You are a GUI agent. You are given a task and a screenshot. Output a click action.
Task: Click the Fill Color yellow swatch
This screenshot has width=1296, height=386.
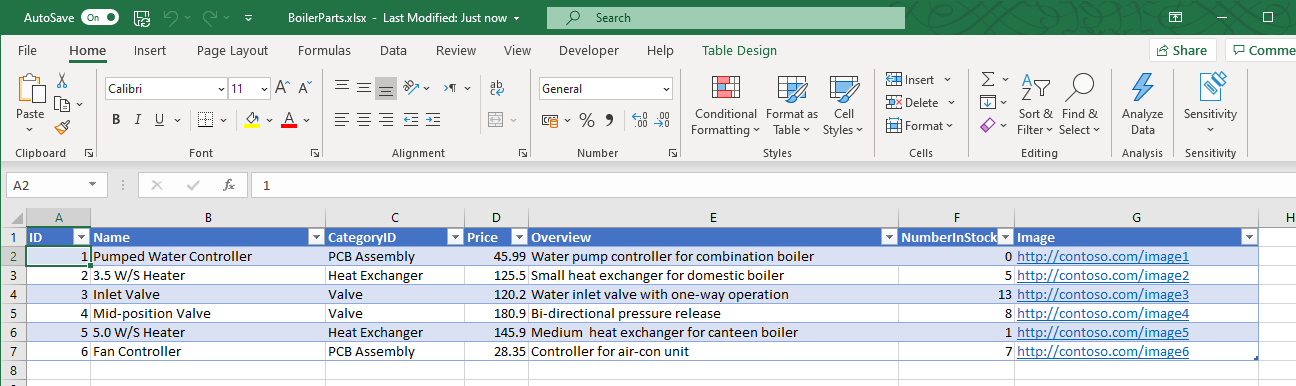252,120
